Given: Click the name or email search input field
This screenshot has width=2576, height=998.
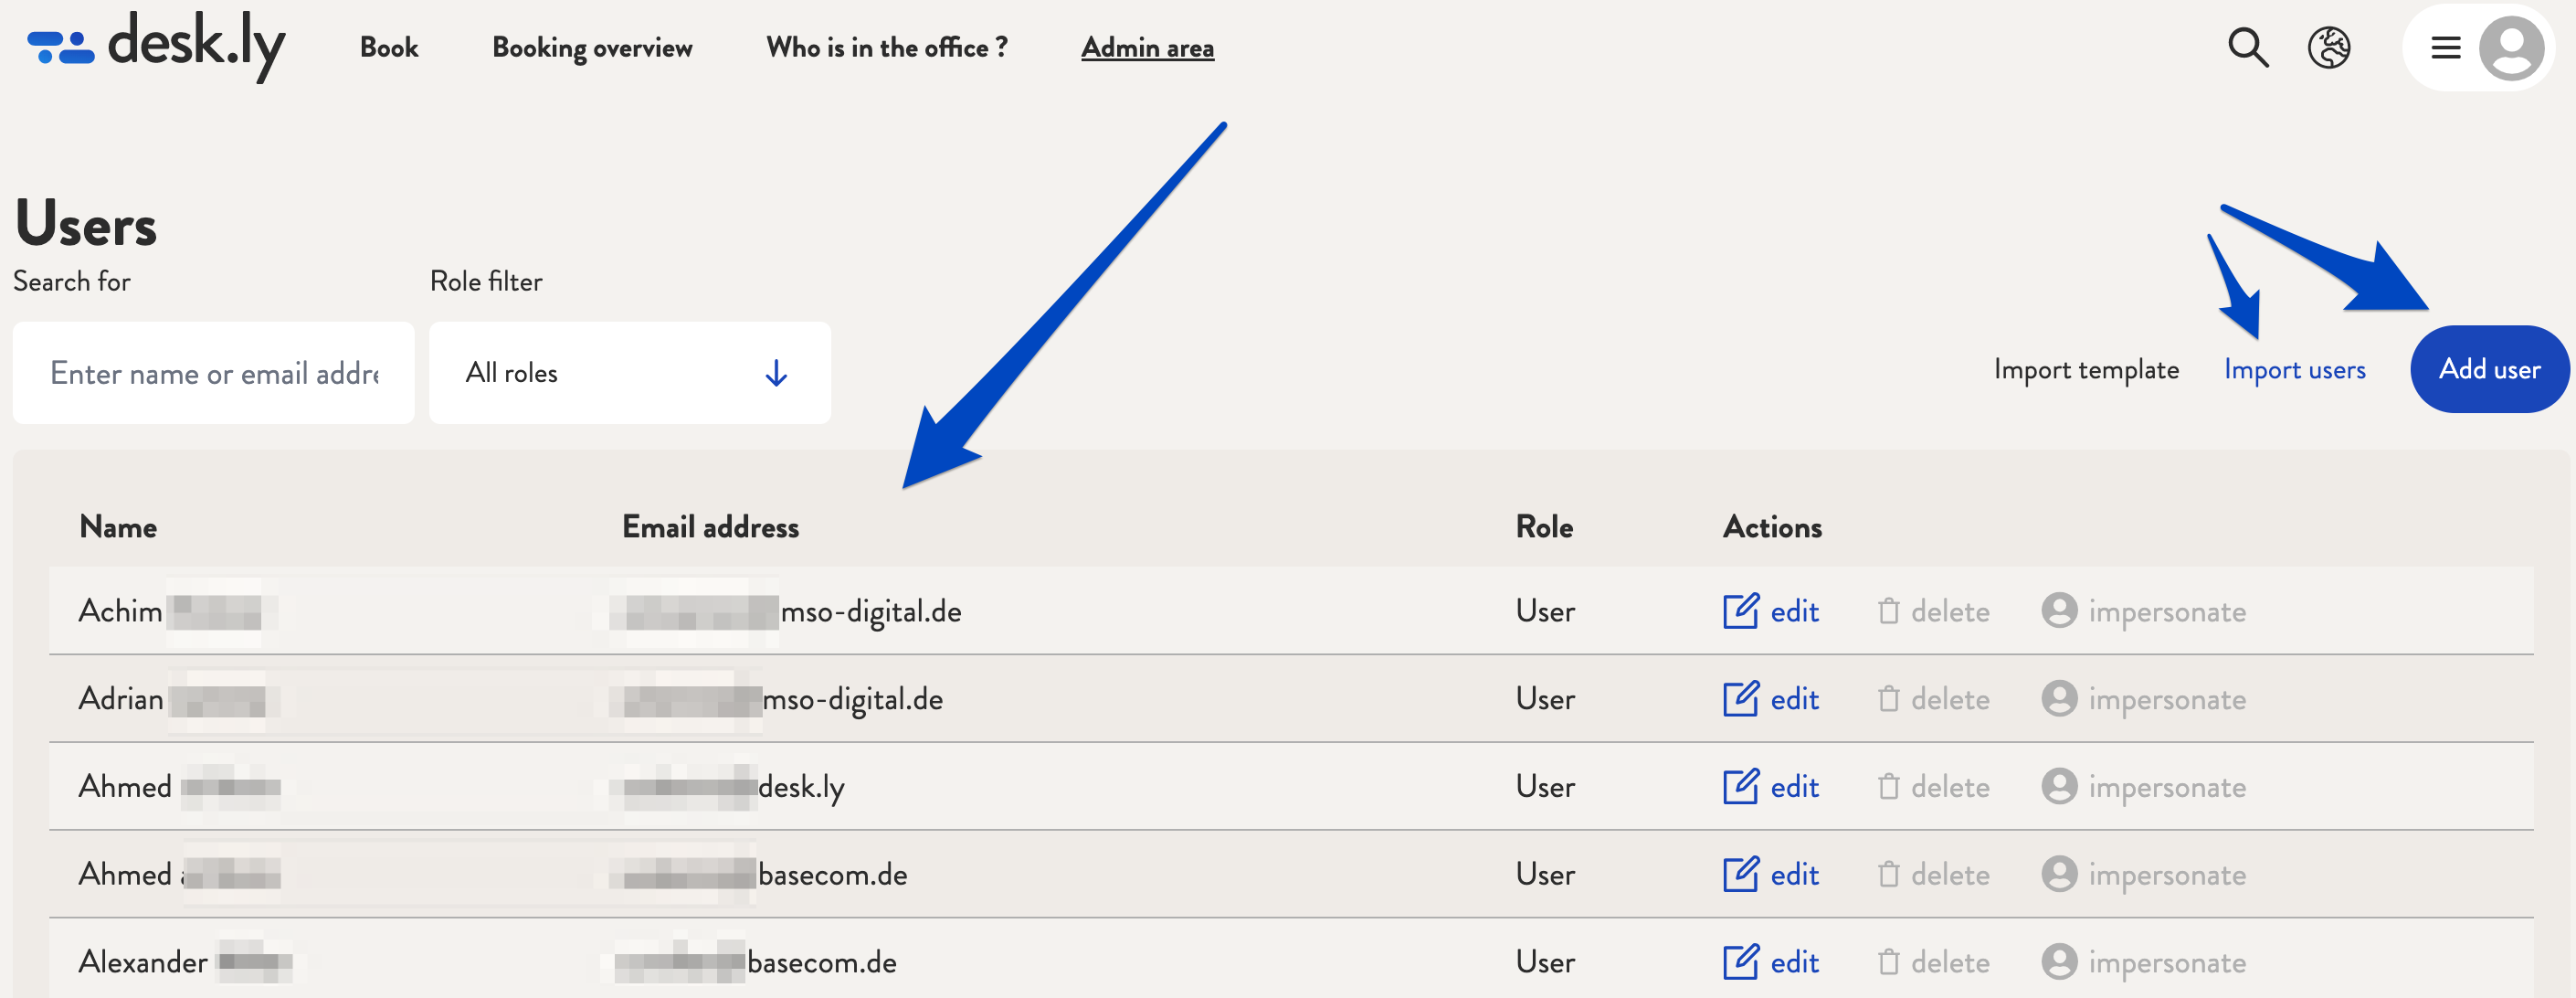Looking at the screenshot, I should 216,372.
